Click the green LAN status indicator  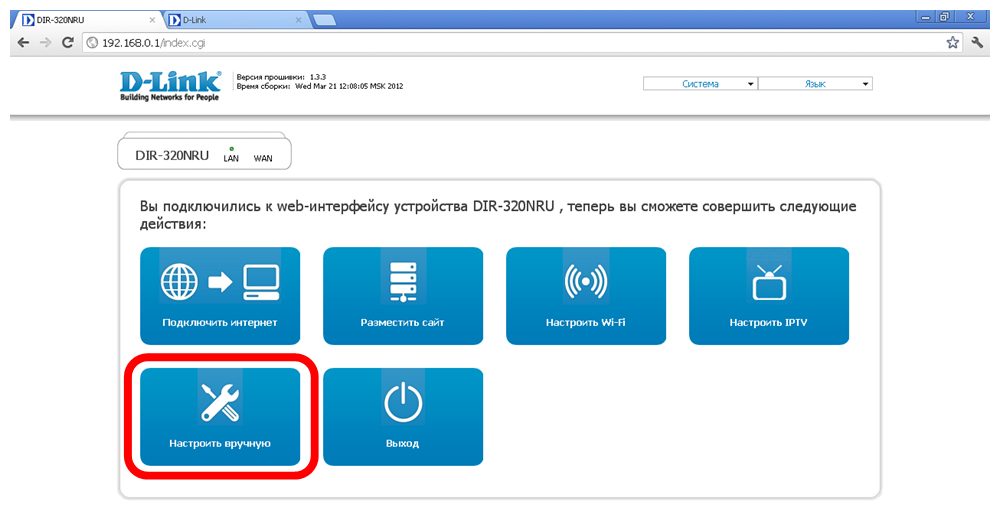(x=231, y=149)
